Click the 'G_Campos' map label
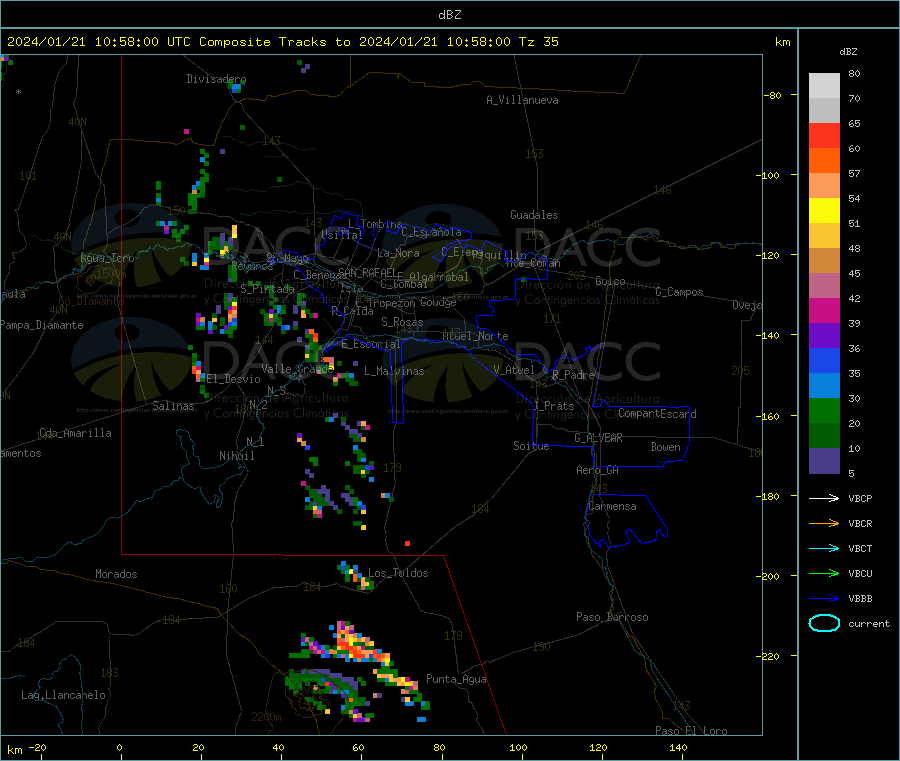Viewport: 900px width, 761px height. pyautogui.click(x=679, y=292)
